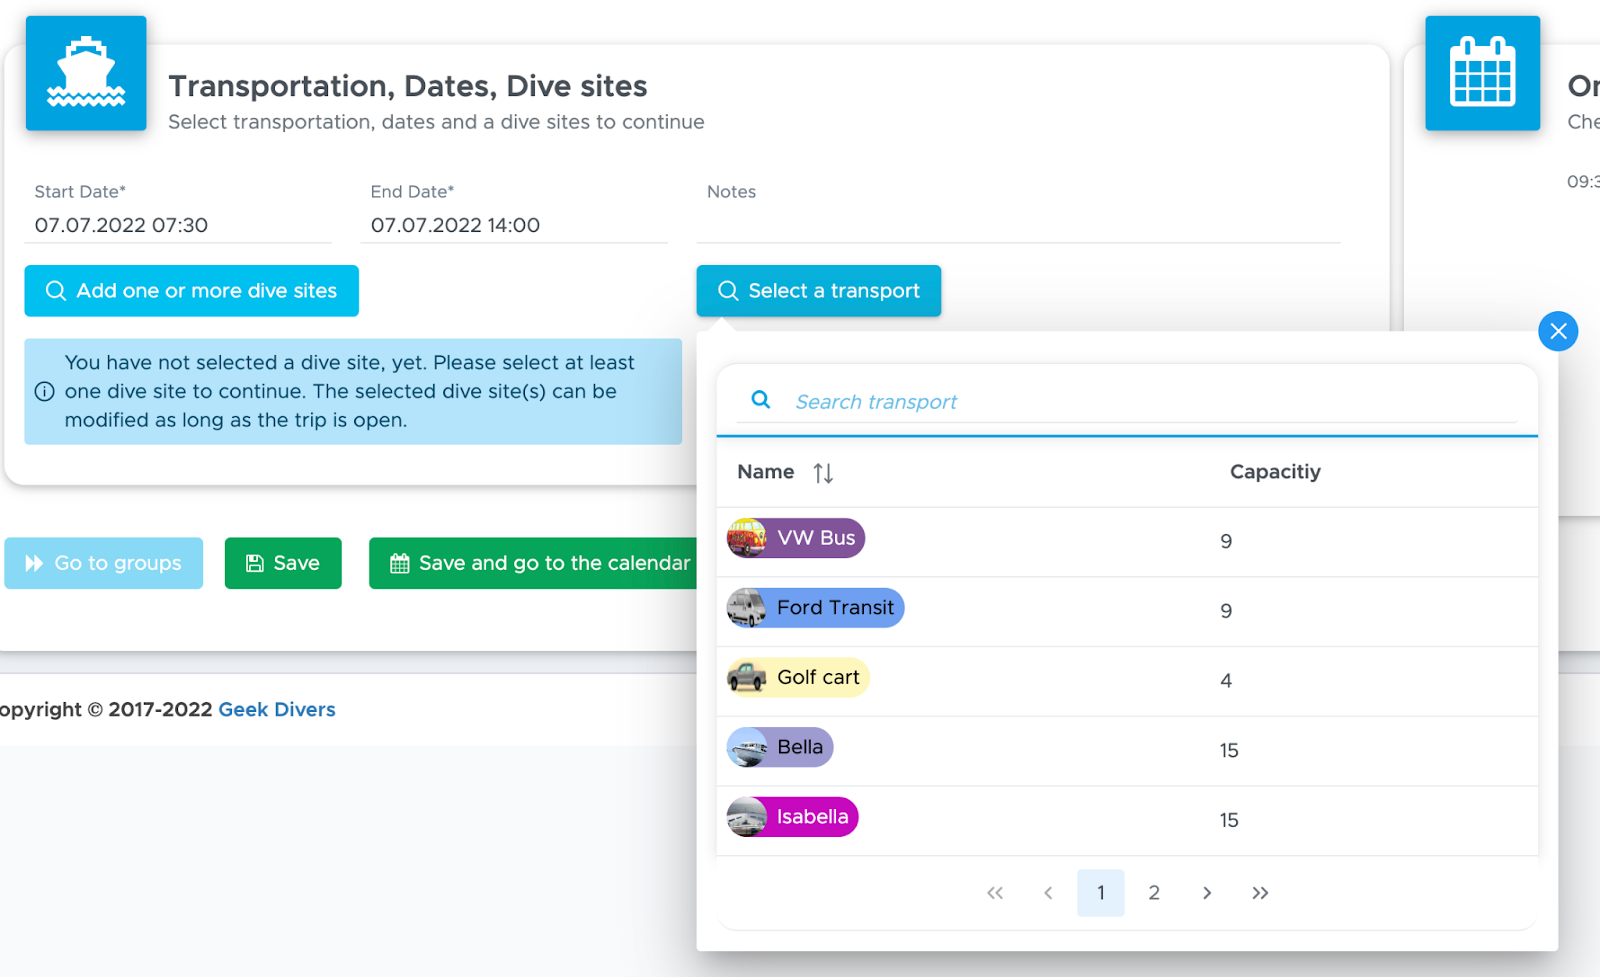1600x977 pixels.
Task: Click the Start Date field
Action: 178,225
